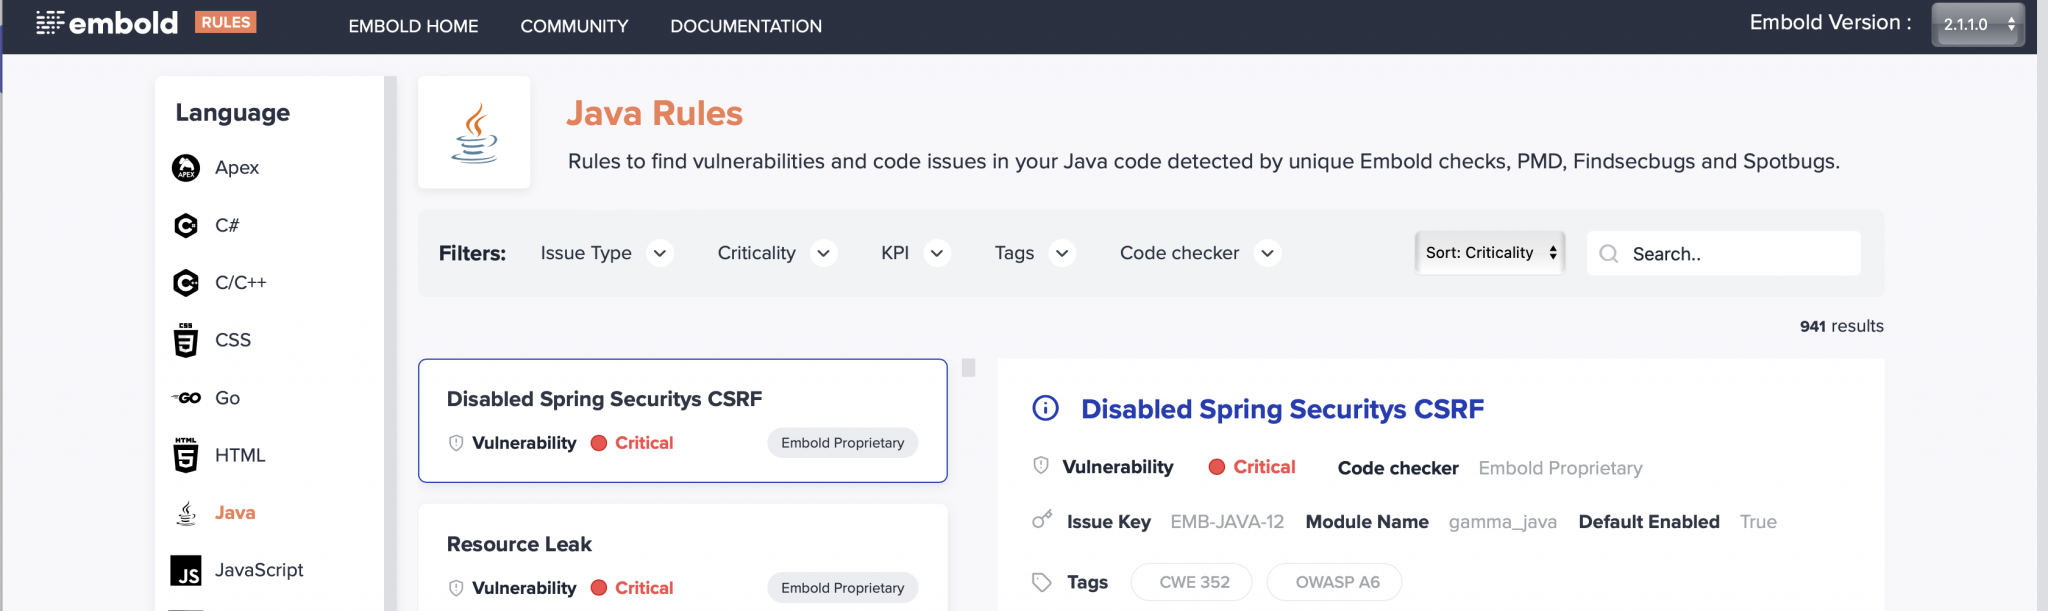Viewport: 2048px width, 611px height.
Task: Click the Embold logo
Action: pos(108,23)
